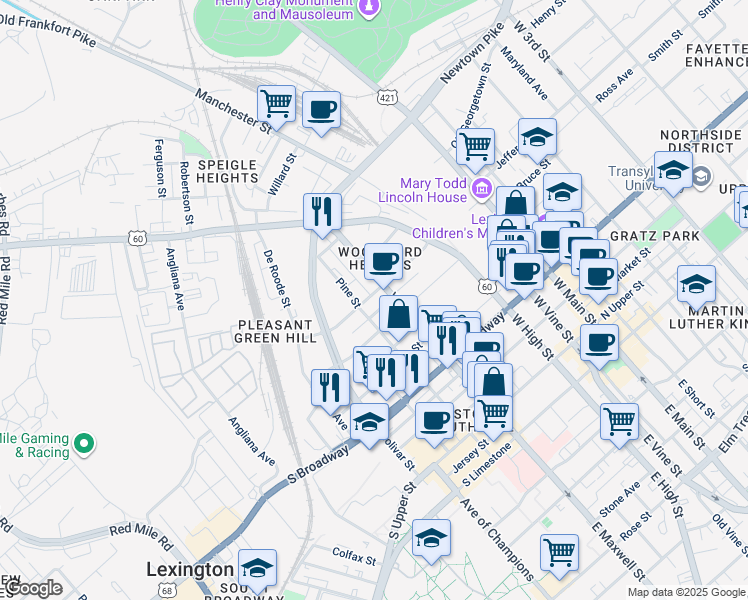The image size is (748, 600).
Task: Open the coffee marker beside N Upper St
Action: [x=599, y=280]
